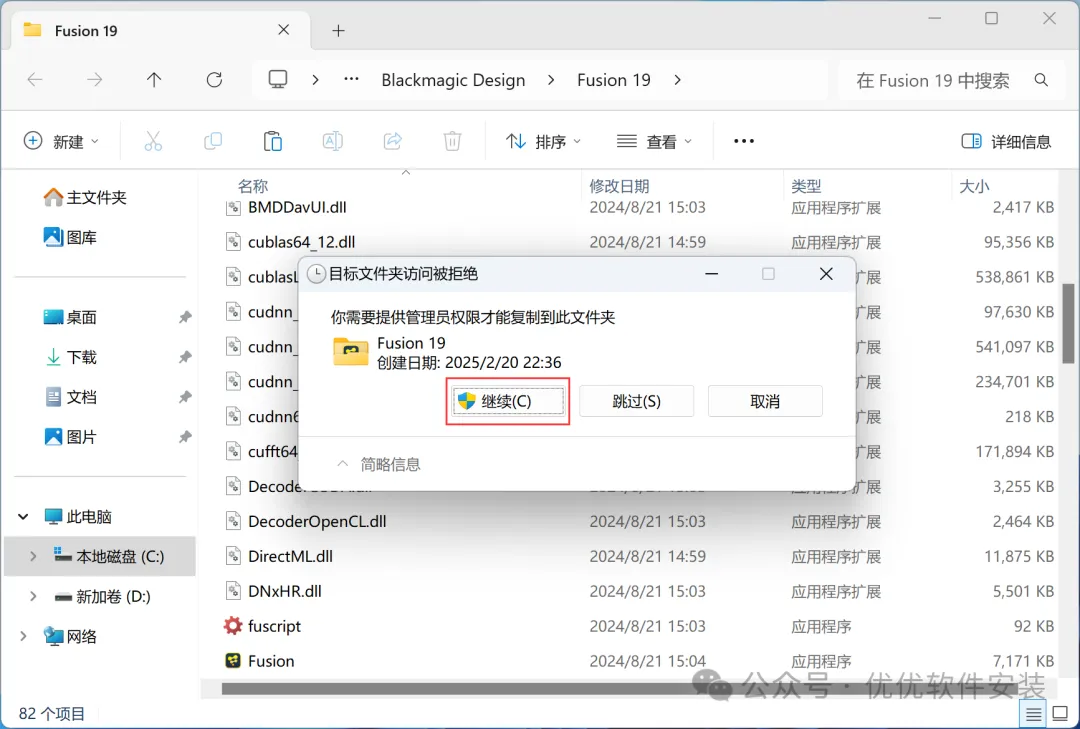
Task: Expand 新加卷 (D:) tree node
Action: coord(32,596)
